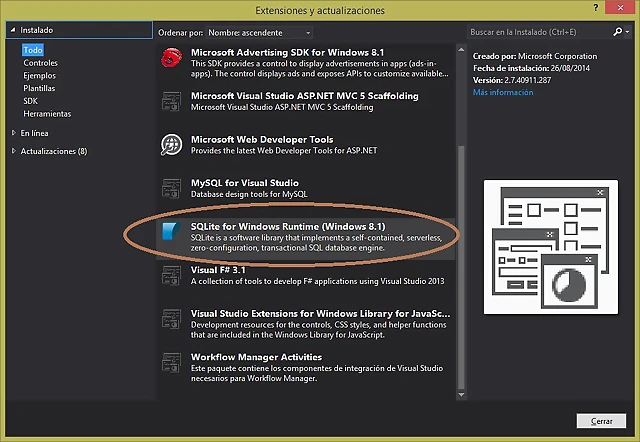
Task: Select the Plantillas category
Action: tap(39, 88)
